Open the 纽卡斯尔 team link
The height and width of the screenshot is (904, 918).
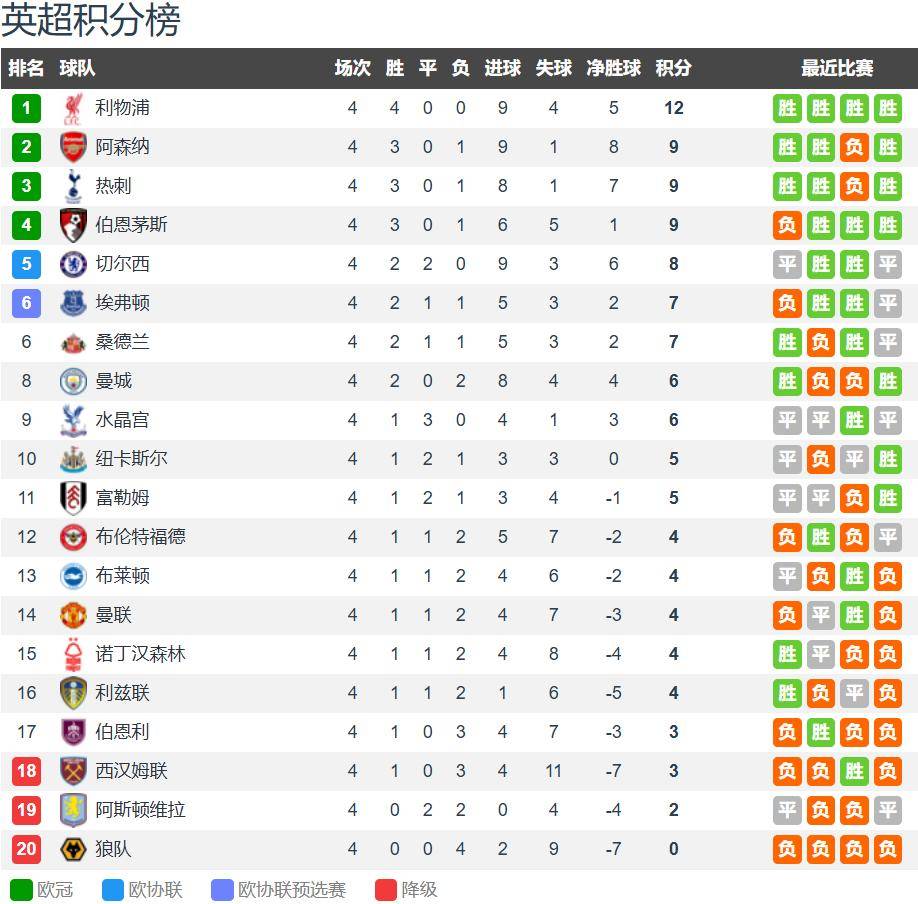coord(131,459)
